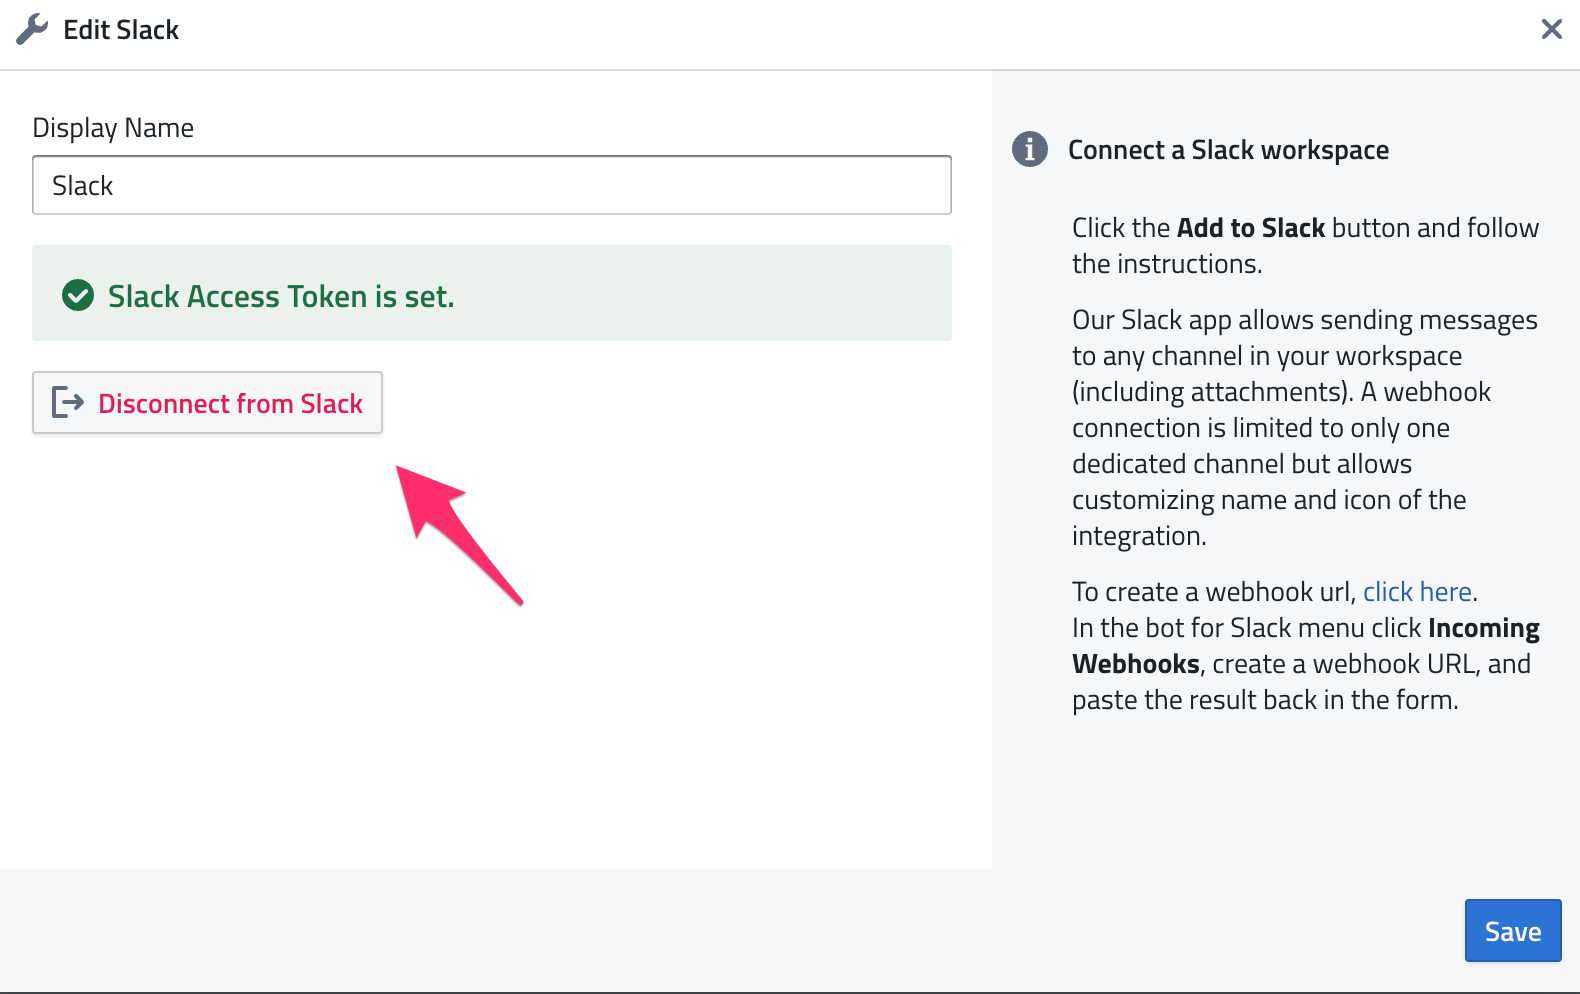Click the info circle icon

1029,150
